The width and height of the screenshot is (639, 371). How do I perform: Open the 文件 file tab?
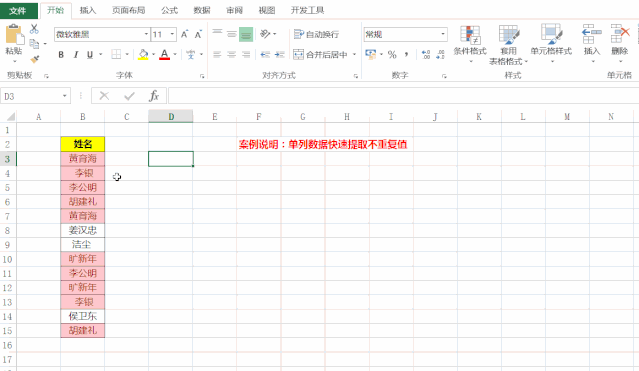(x=18, y=11)
